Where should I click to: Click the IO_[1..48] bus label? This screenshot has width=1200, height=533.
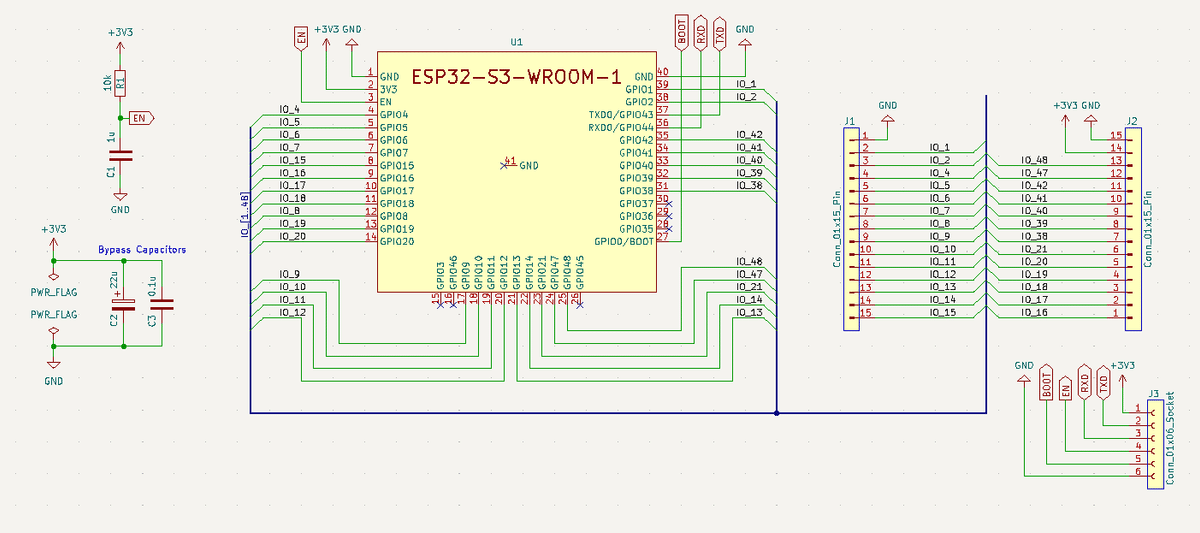(244, 216)
